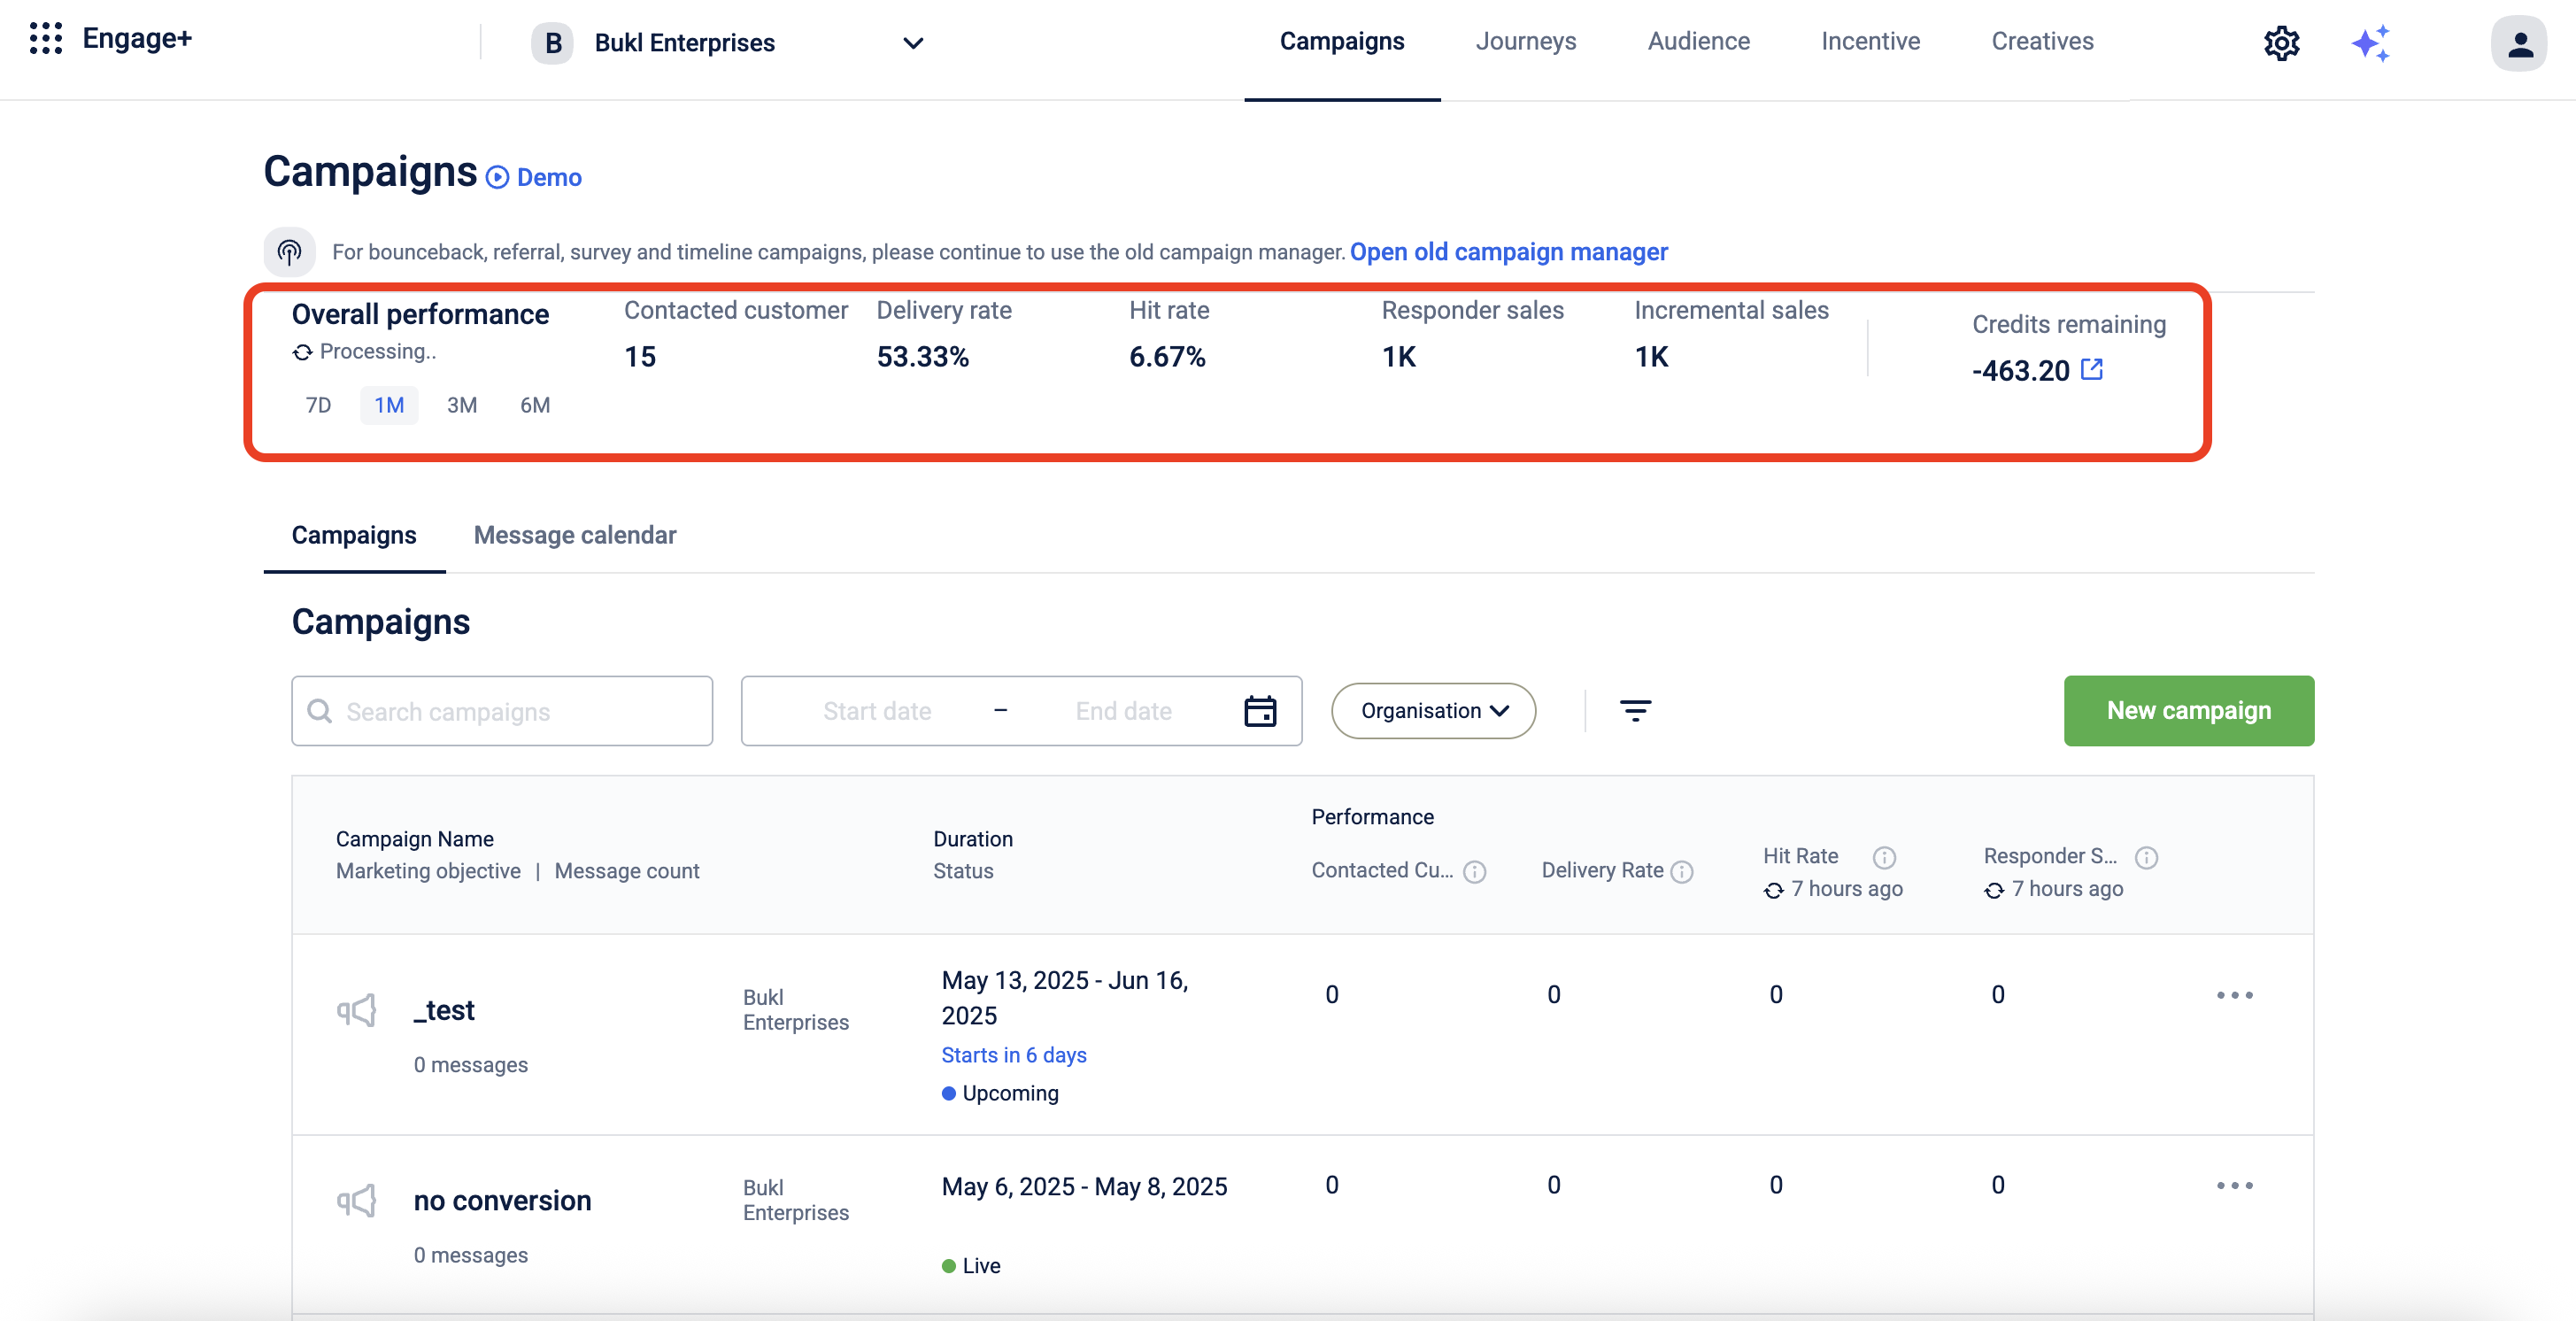This screenshot has width=2576, height=1321.
Task: Open the campaign filter icon
Action: click(x=1635, y=711)
